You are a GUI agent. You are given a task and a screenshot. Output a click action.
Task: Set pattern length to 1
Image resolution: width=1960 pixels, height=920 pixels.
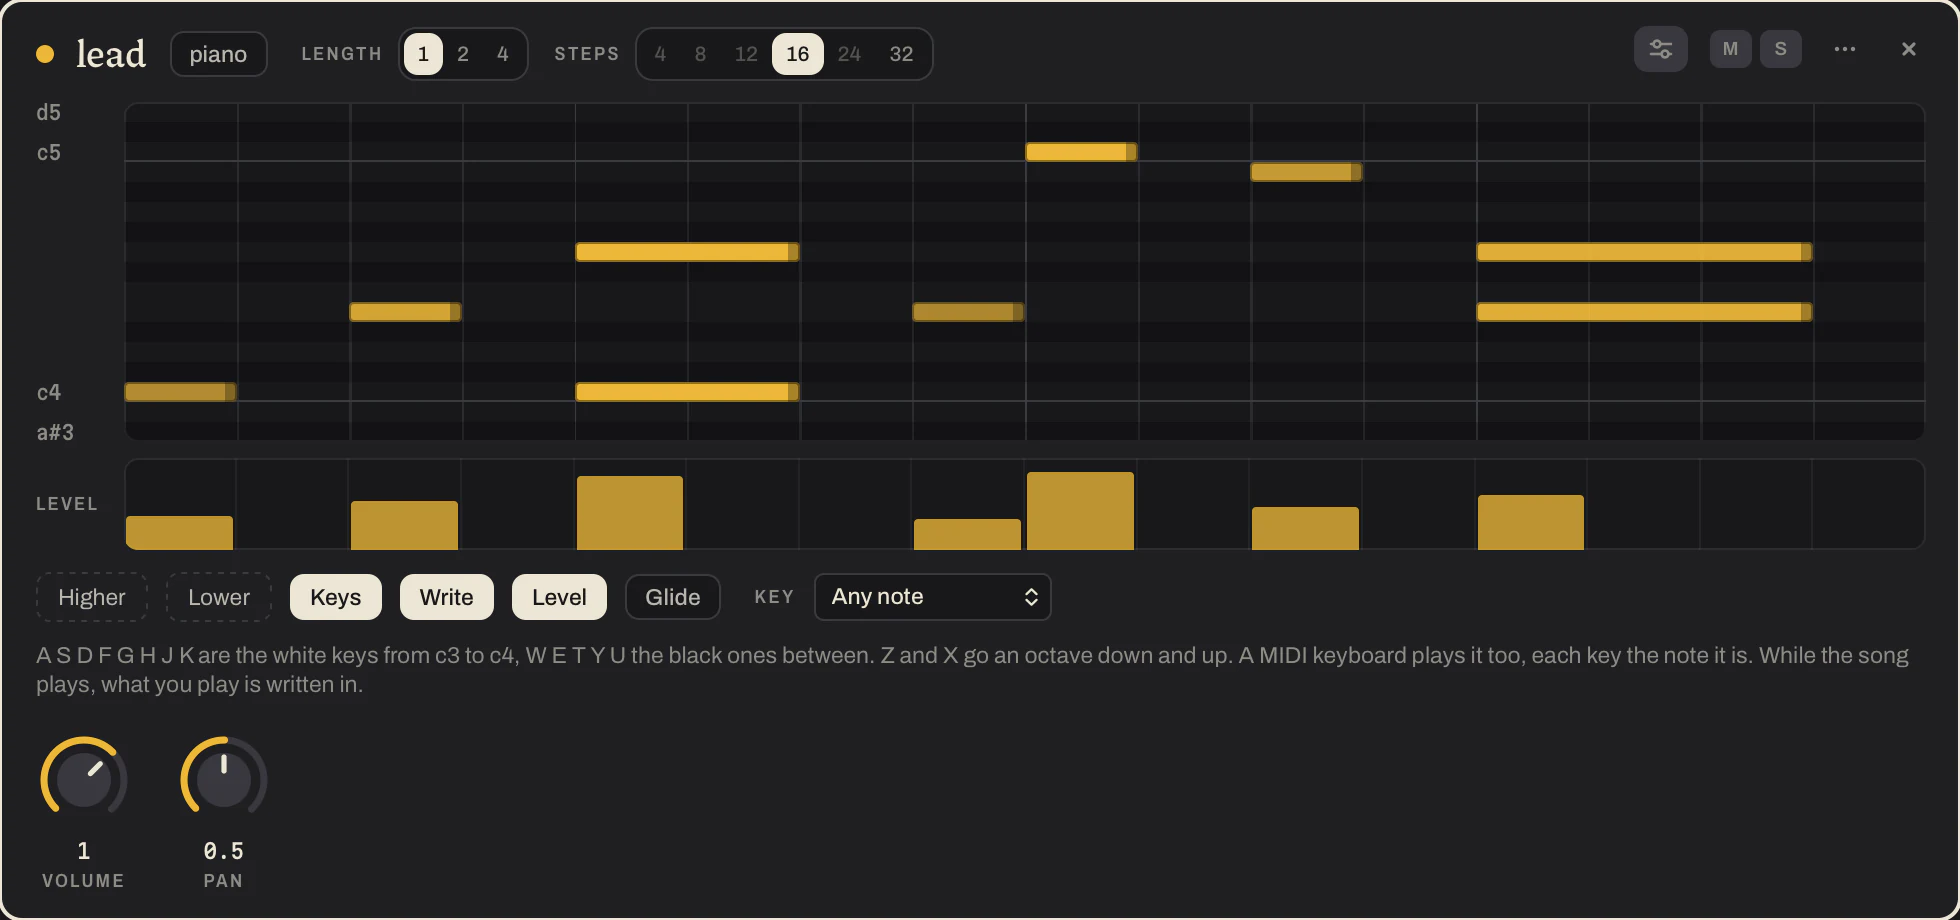423,54
